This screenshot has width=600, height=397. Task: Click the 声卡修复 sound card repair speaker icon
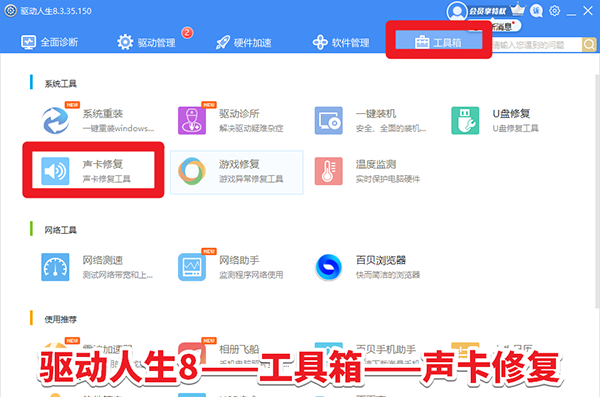(x=55, y=171)
